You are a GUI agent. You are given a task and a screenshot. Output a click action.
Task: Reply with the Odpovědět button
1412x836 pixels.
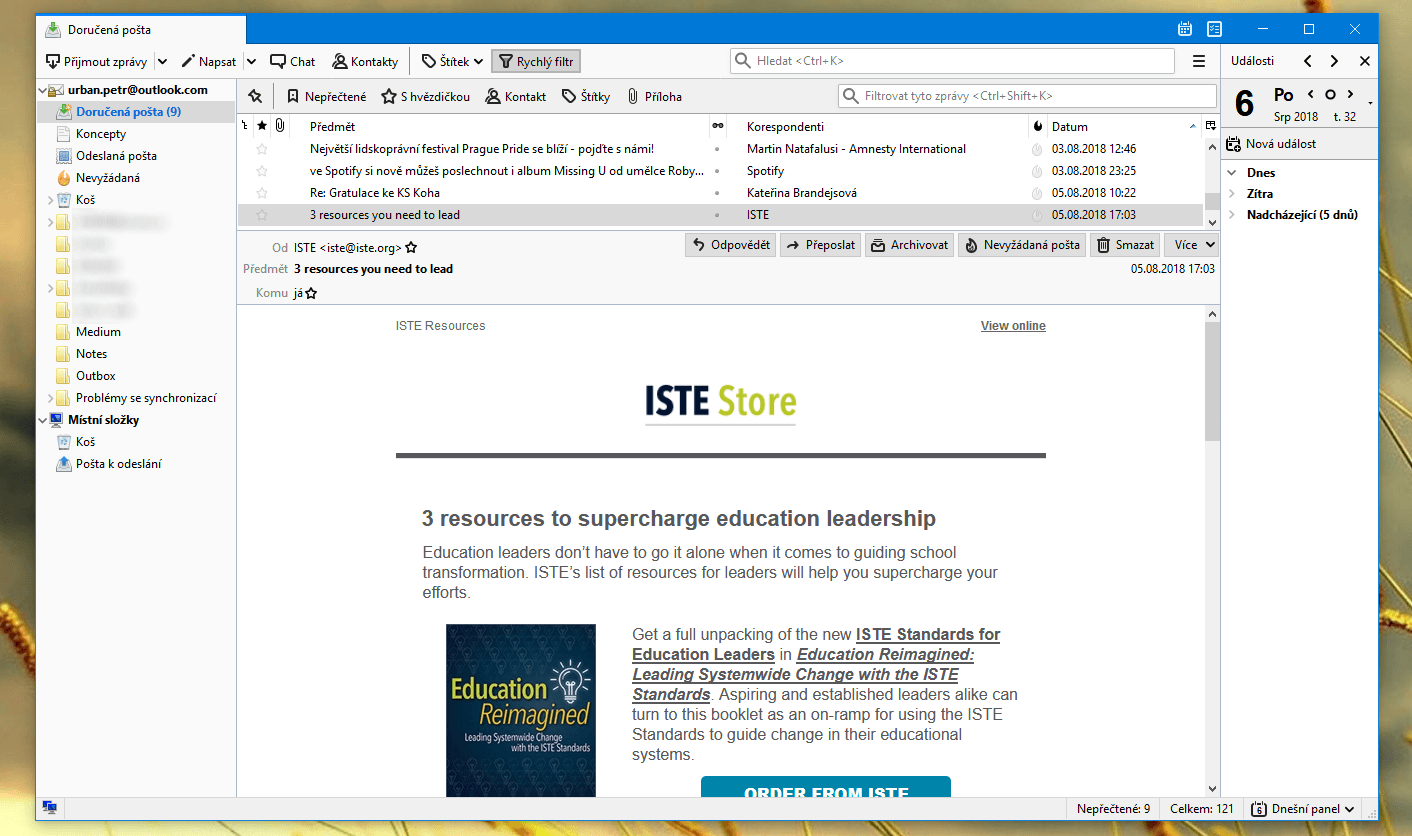tap(730, 245)
